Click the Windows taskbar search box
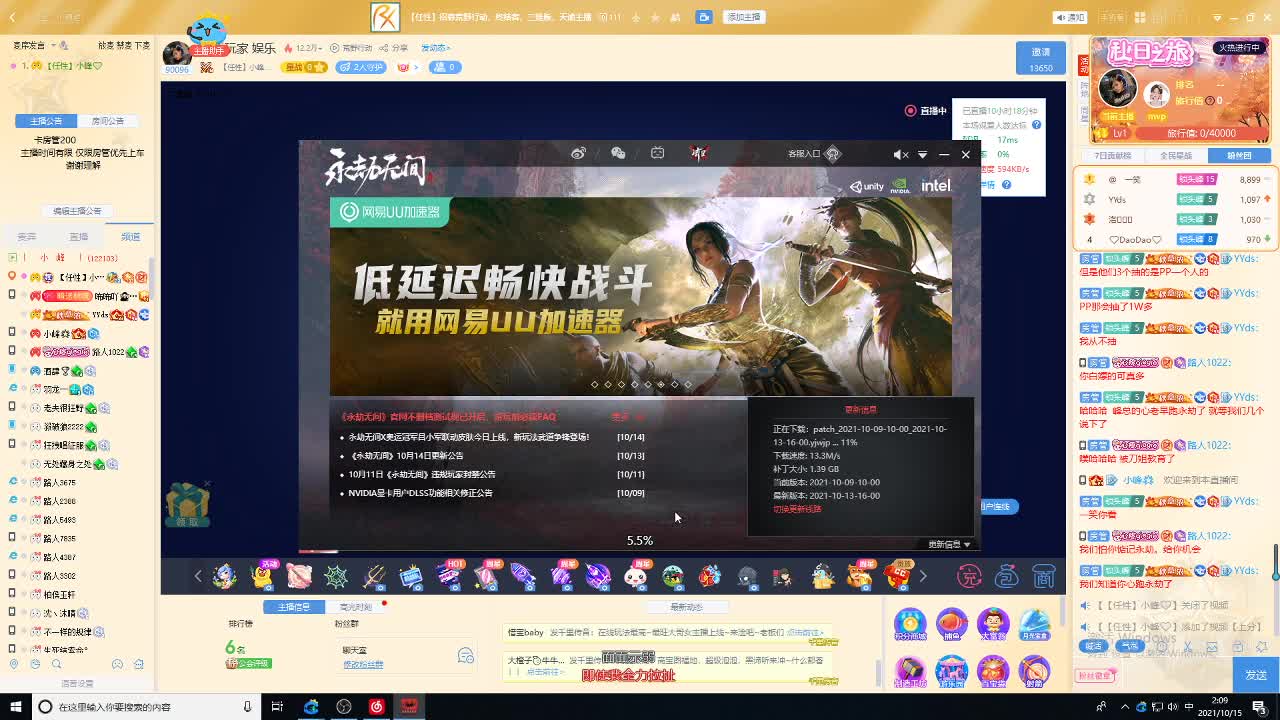The height and width of the screenshot is (720, 1280). pos(146,707)
